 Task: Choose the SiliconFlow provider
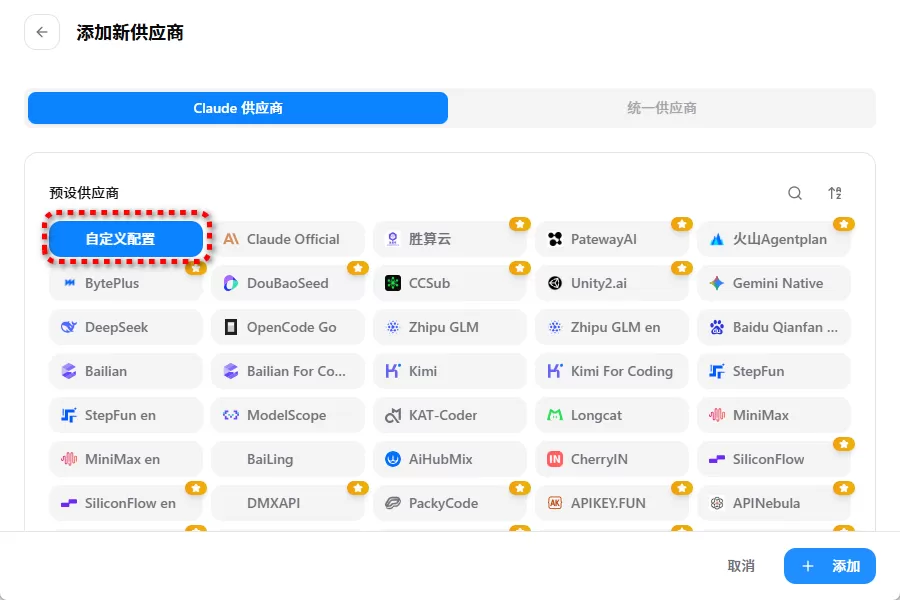(x=774, y=459)
